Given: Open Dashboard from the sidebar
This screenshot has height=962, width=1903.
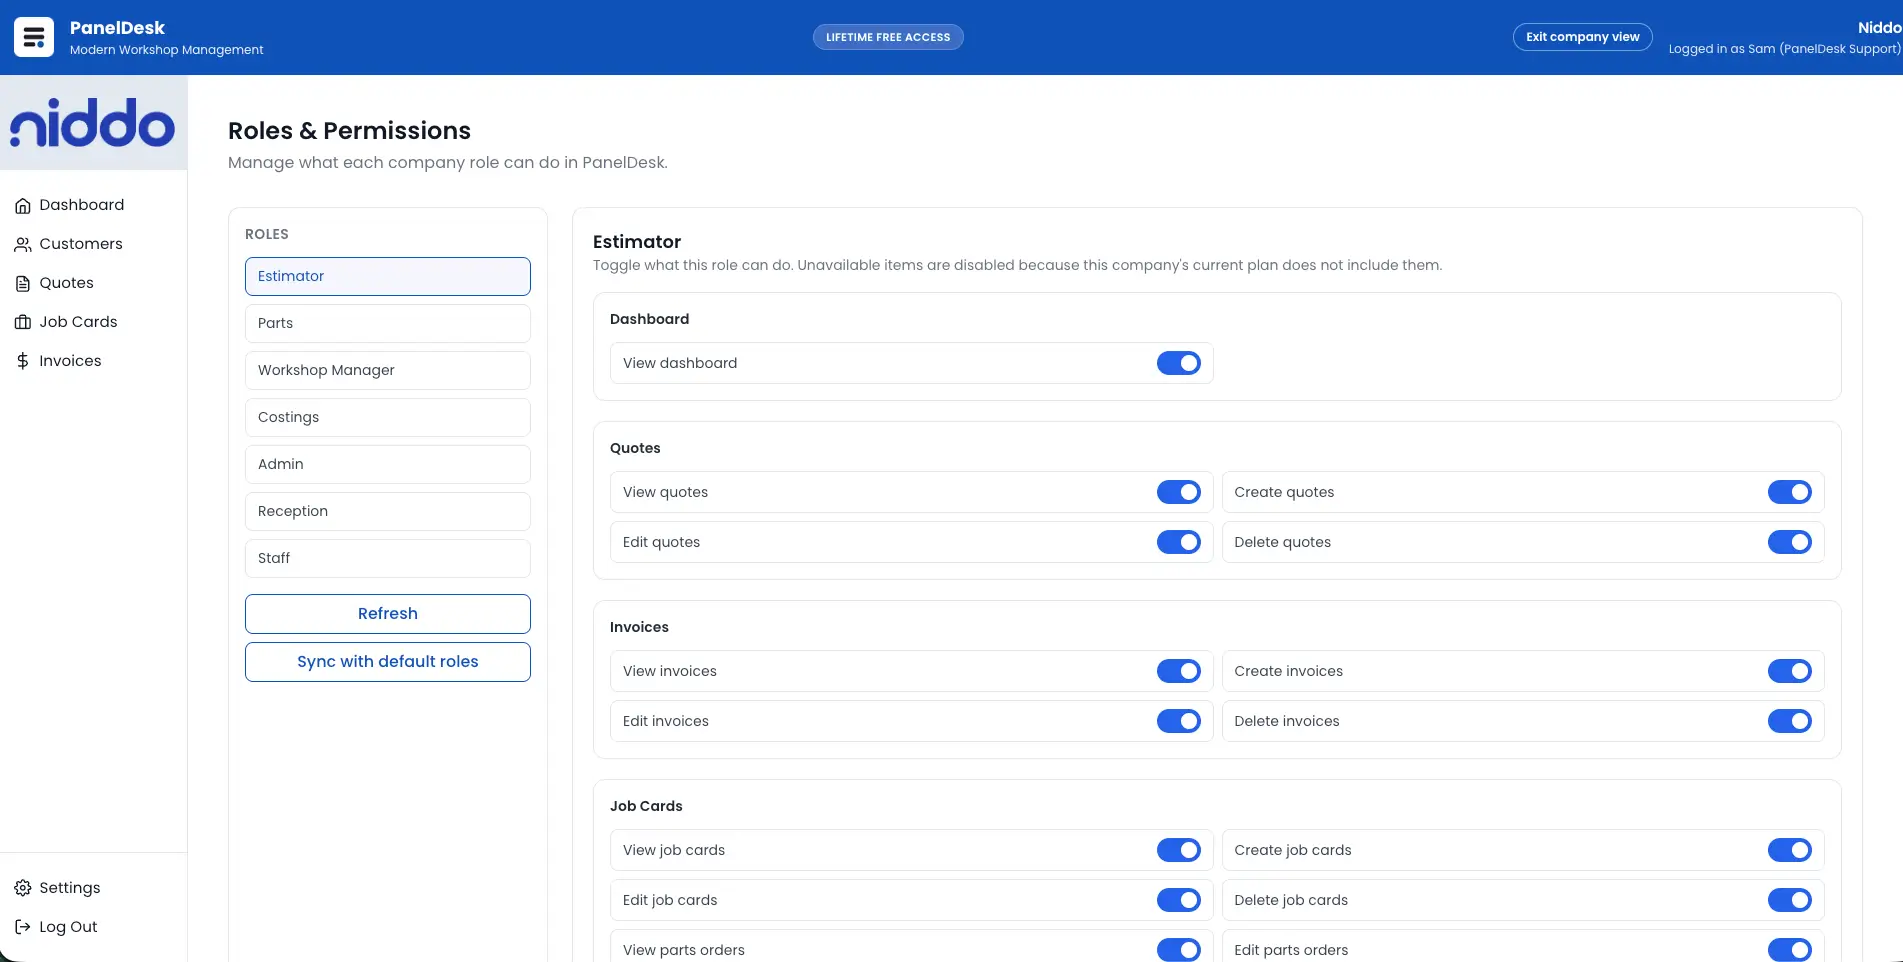Looking at the screenshot, I should click(23, 204).
